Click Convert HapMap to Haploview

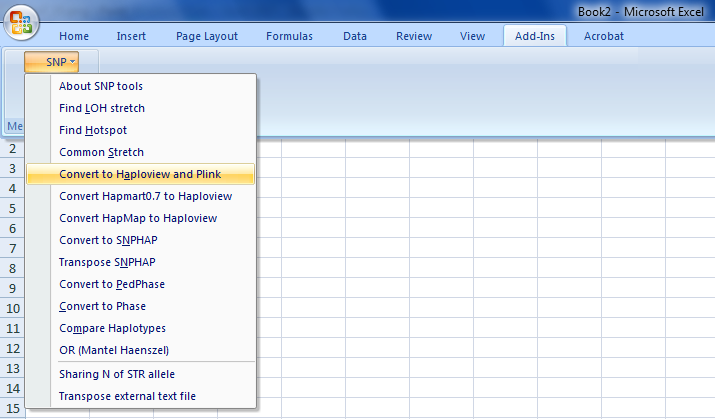click(138, 218)
